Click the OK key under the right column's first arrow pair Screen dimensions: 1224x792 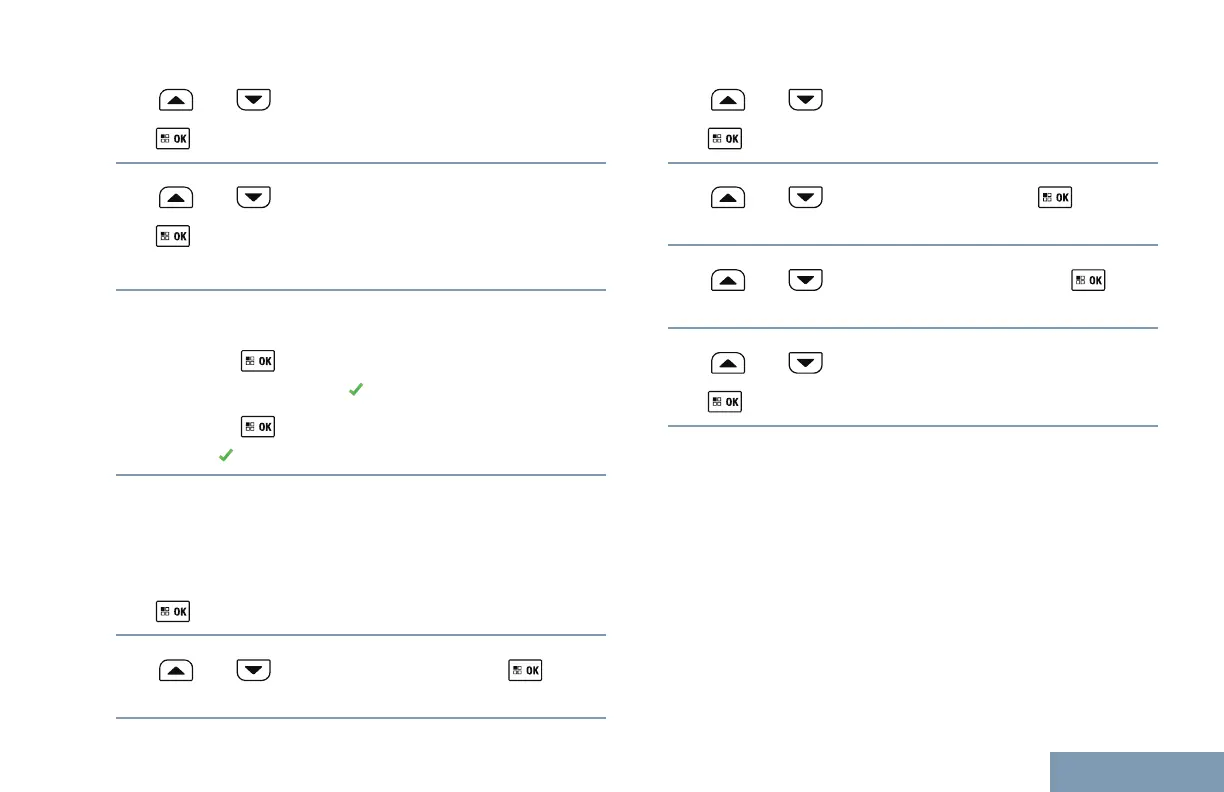pos(725,140)
